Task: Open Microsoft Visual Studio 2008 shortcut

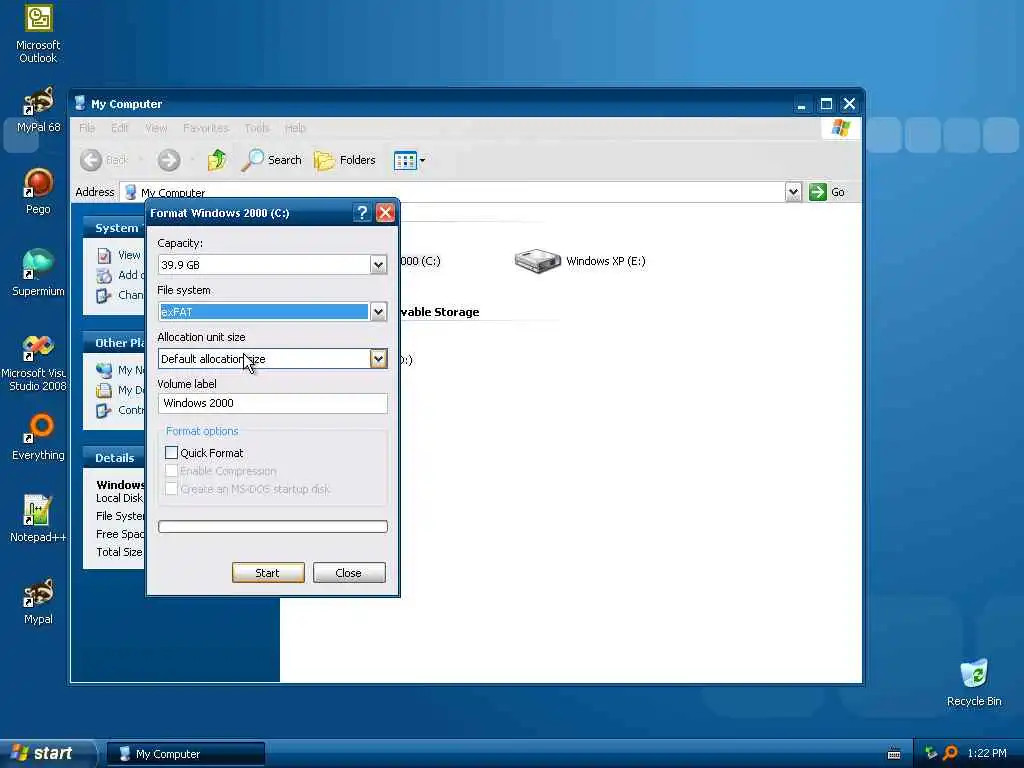Action: pyautogui.click(x=34, y=363)
